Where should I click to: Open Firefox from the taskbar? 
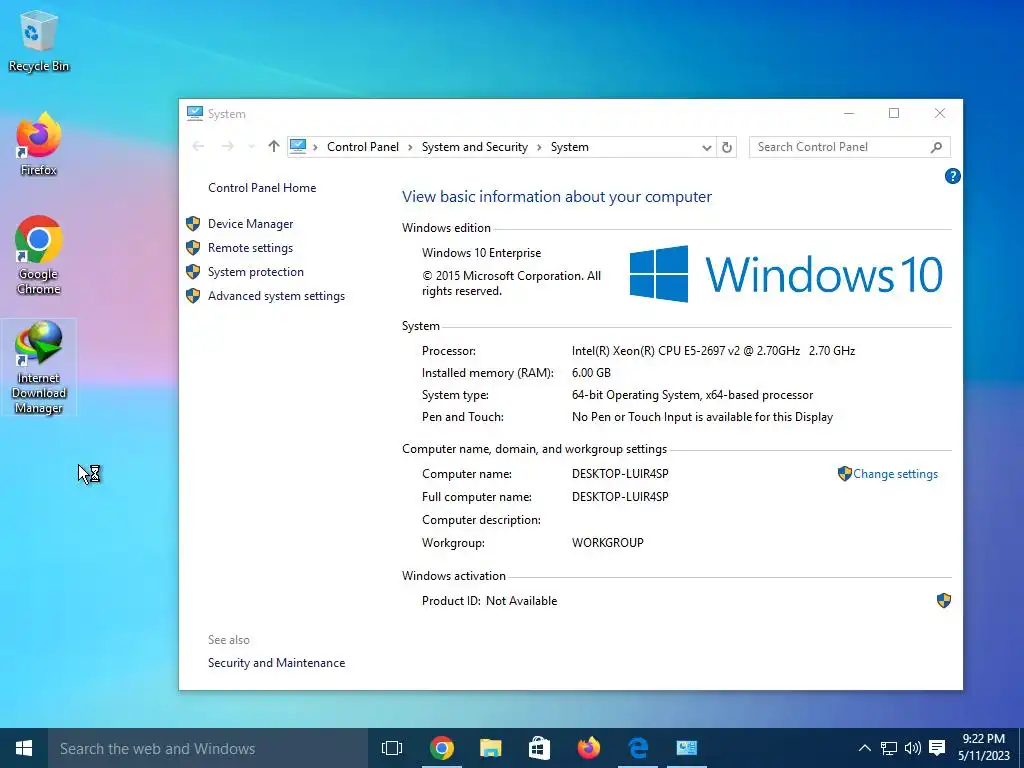pyautogui.click(x=588, y=748)
